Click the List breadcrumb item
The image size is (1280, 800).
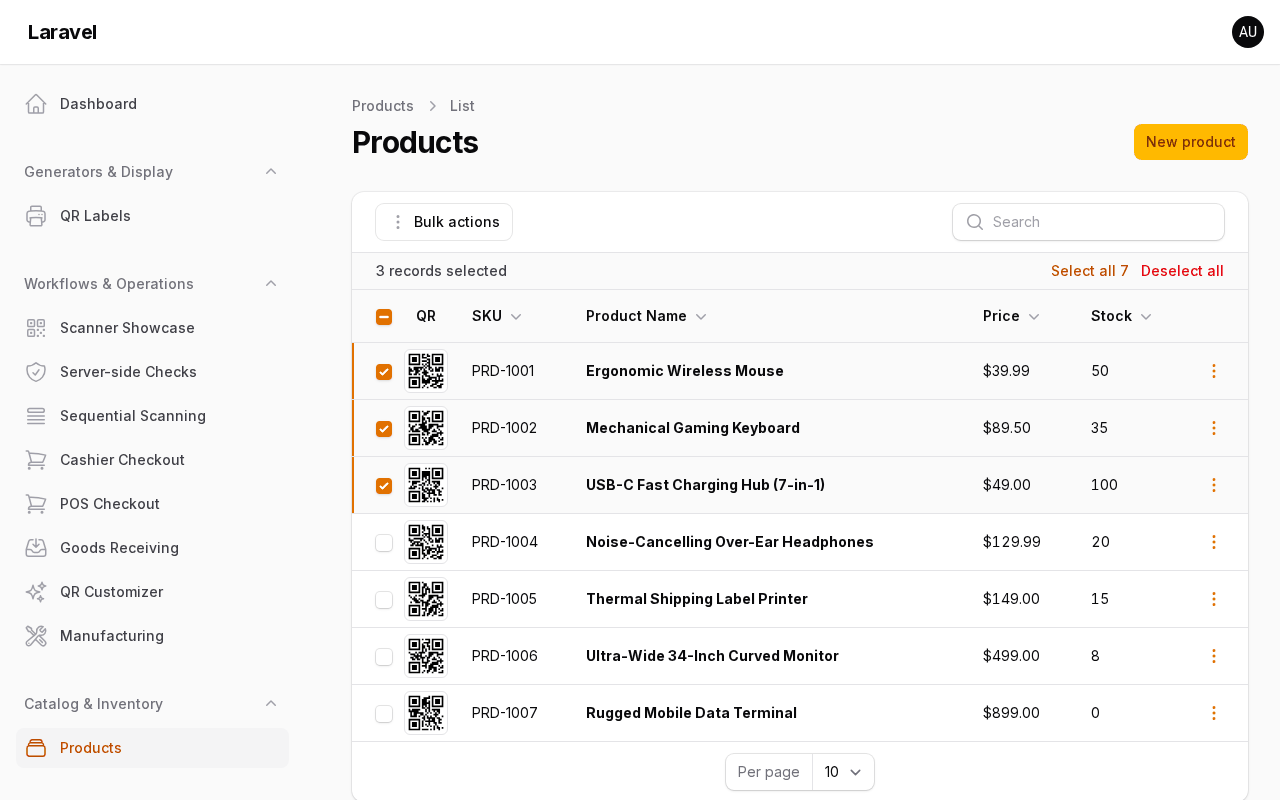point(462,106)
